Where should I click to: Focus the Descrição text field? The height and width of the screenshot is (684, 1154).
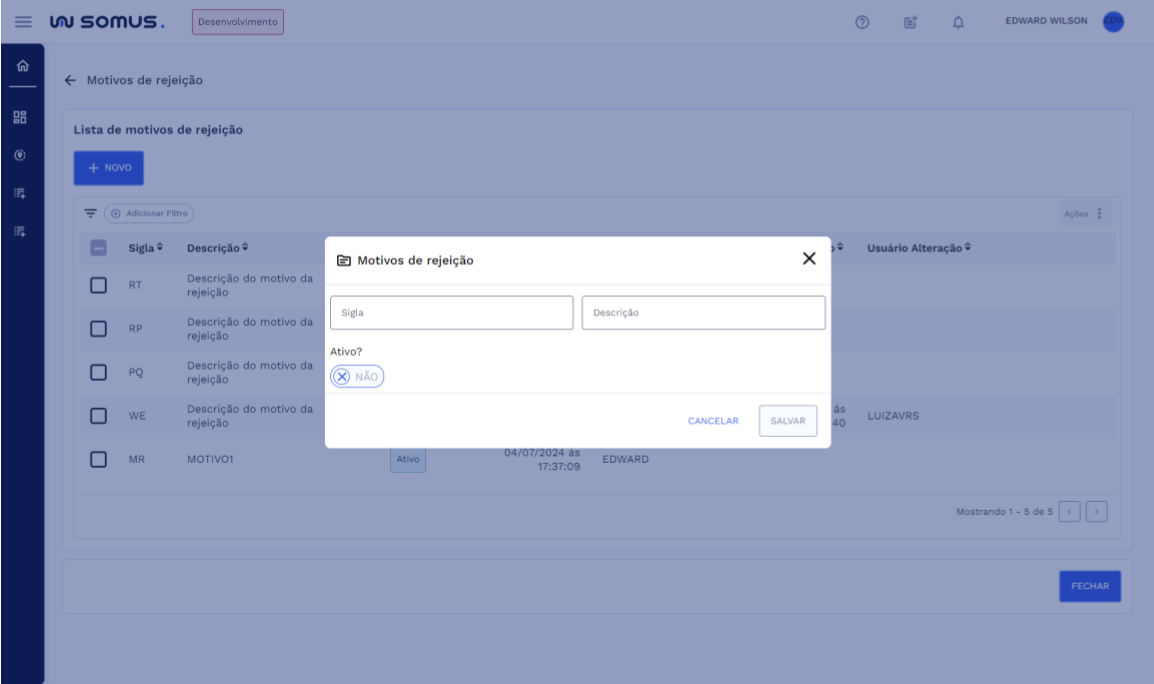pos(703,312)
